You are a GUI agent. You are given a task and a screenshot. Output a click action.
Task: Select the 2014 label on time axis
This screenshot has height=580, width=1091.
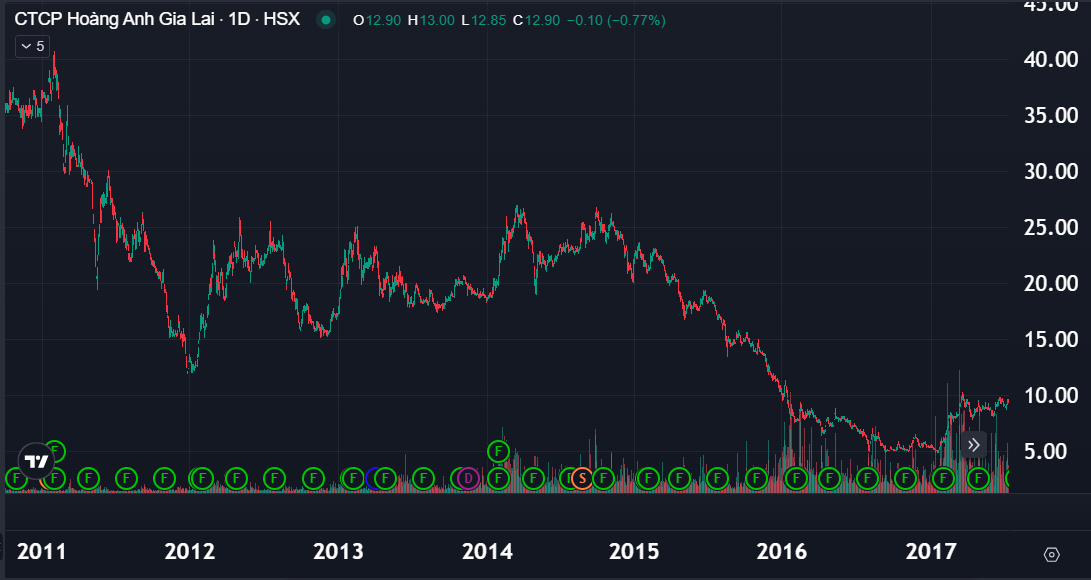tap(488, 551)
